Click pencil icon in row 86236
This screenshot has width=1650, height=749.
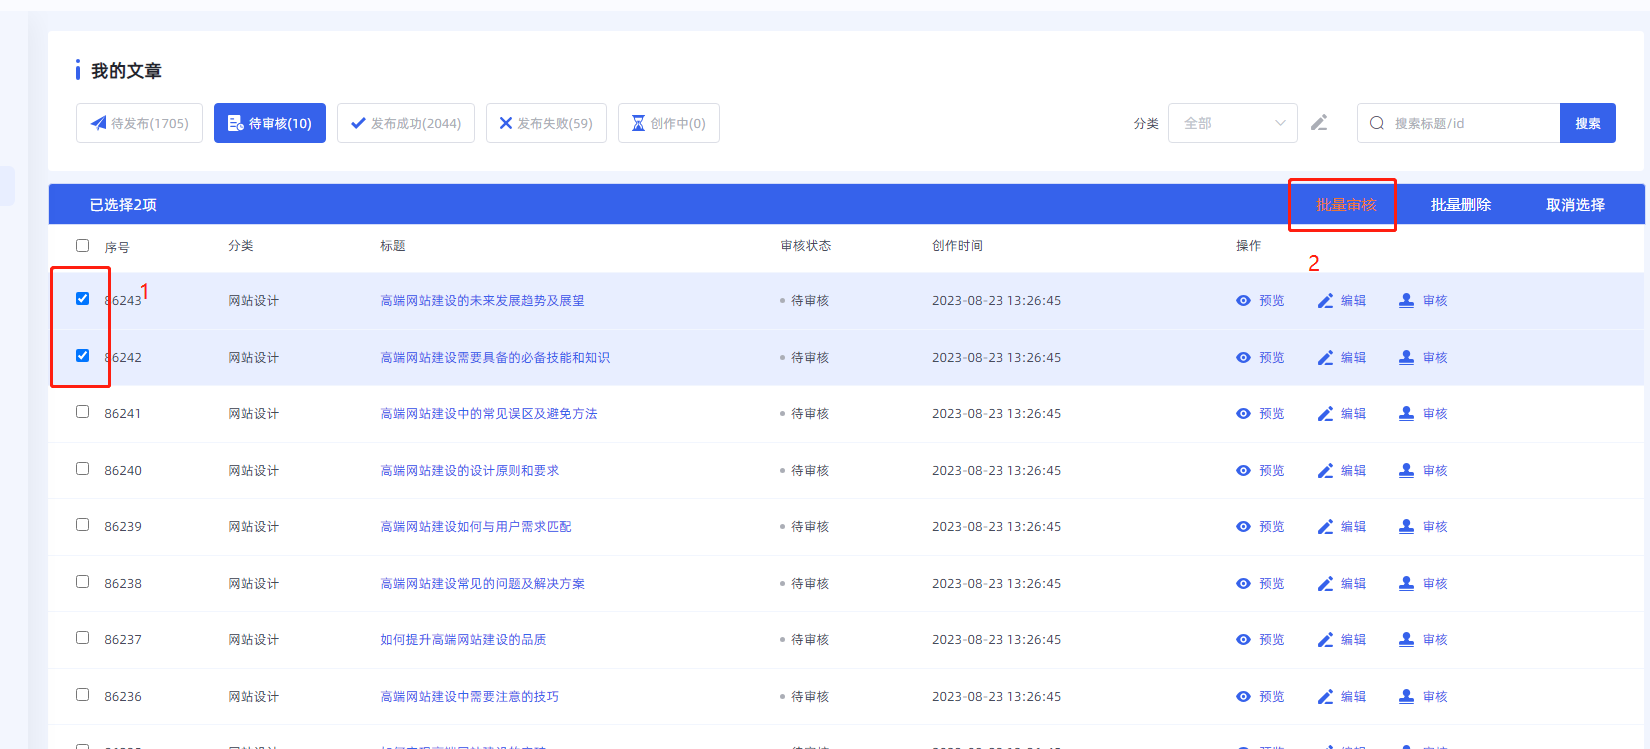[1325, 697]
